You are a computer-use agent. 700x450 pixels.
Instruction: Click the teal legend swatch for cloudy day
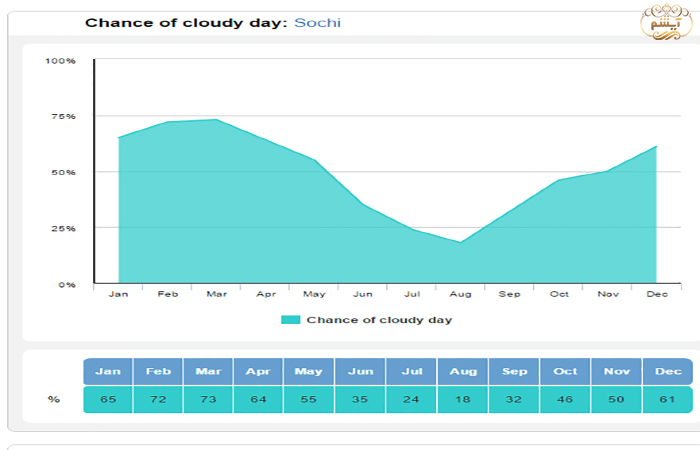pyautogui.click(x=291, y=320)
